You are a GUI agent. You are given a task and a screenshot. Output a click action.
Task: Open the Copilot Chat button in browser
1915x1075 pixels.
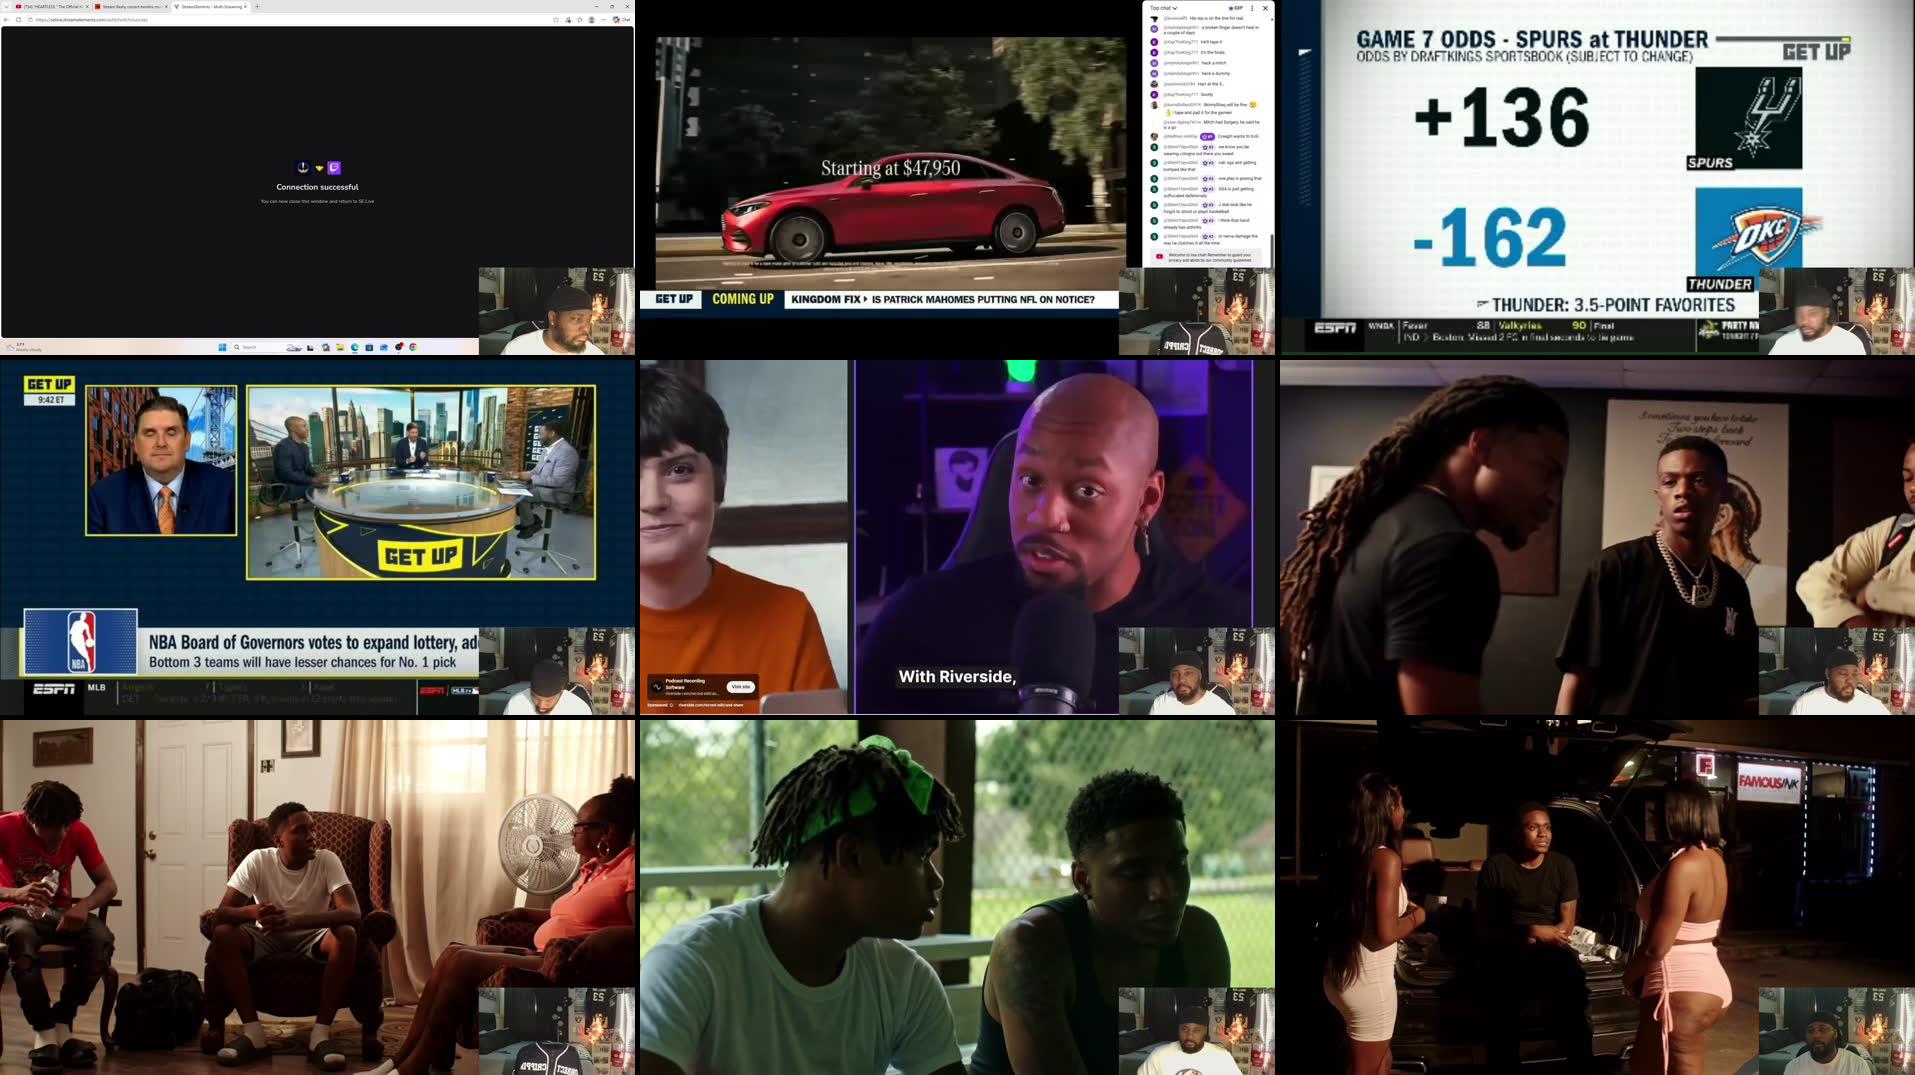[621, 20]
